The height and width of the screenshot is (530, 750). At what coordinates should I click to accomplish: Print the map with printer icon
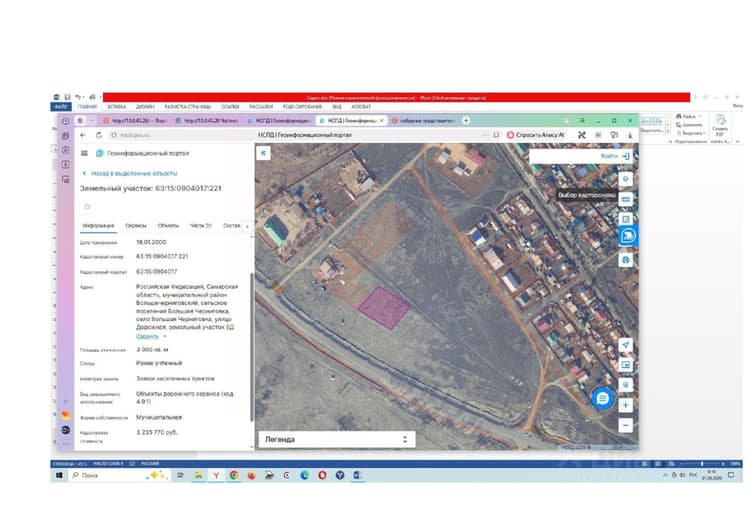[x=626, y=260]
